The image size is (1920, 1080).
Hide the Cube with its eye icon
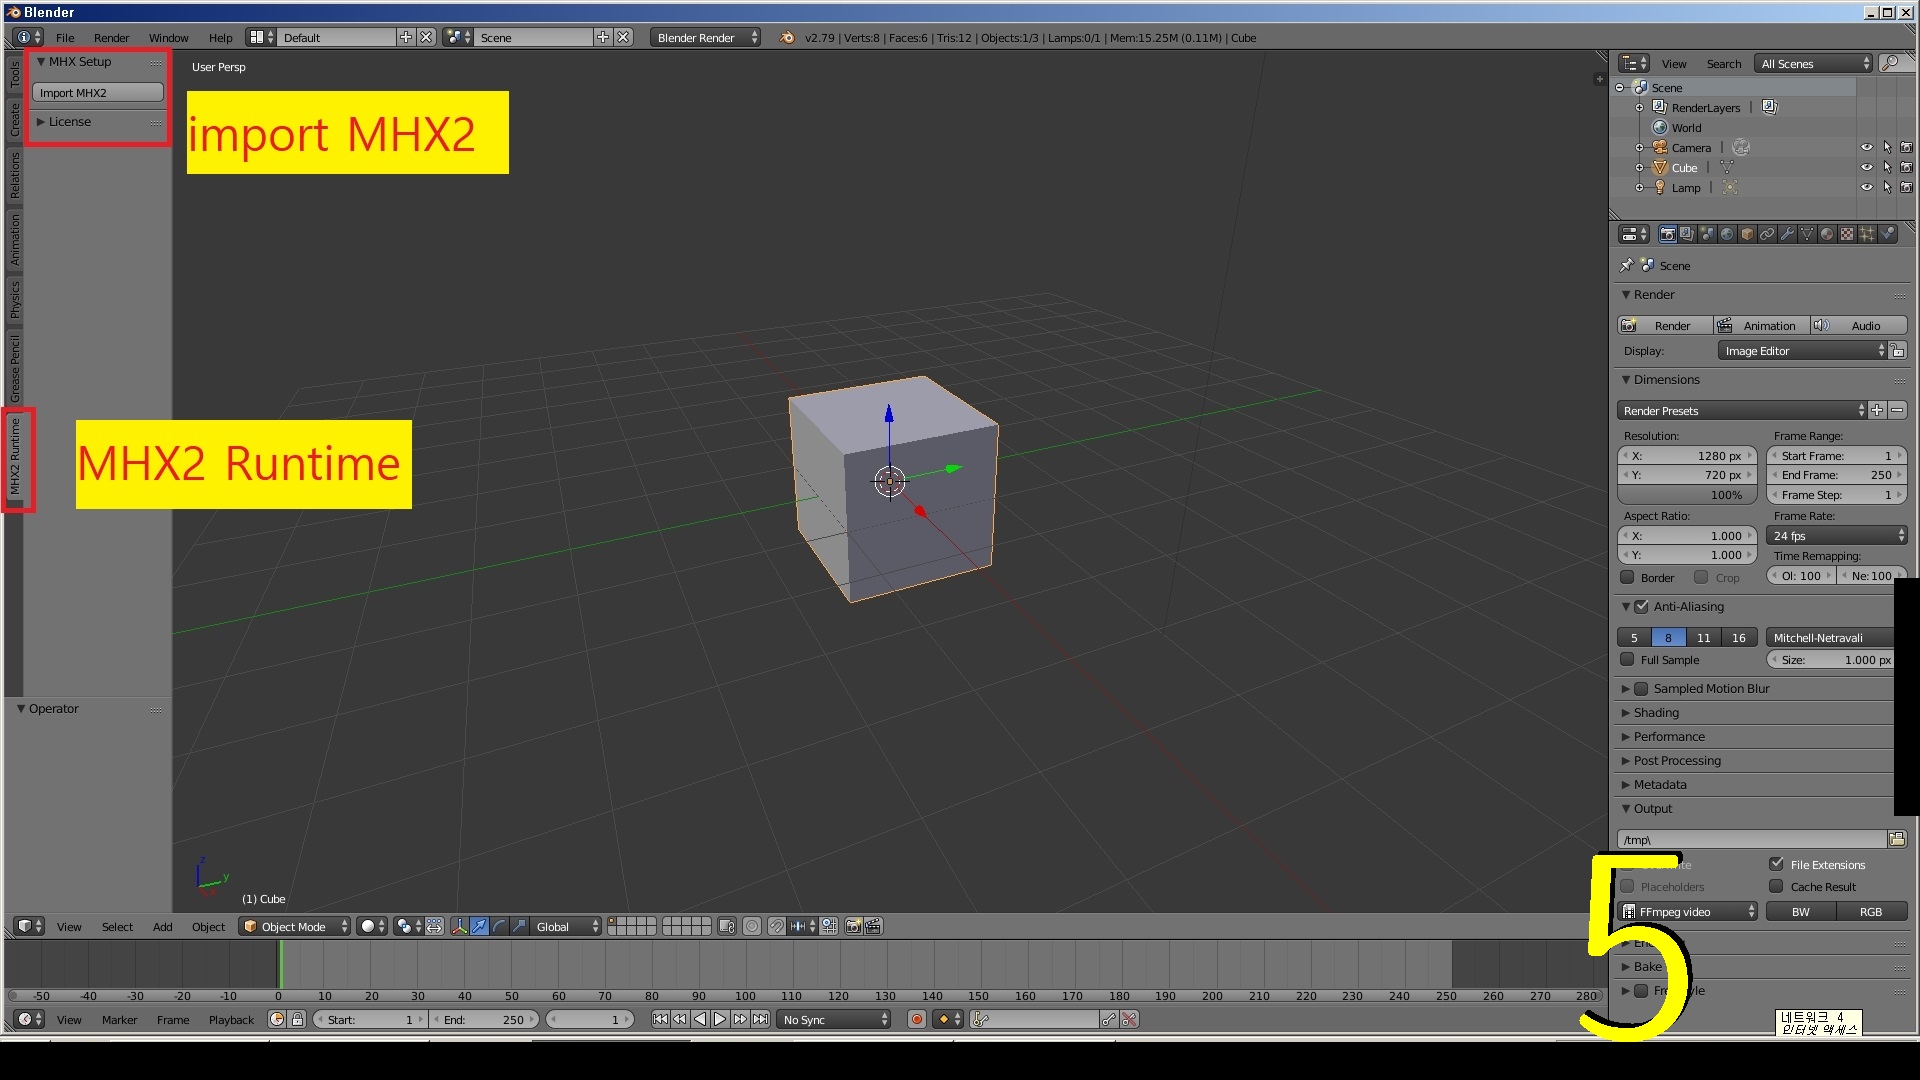(x=1866, y=167)
